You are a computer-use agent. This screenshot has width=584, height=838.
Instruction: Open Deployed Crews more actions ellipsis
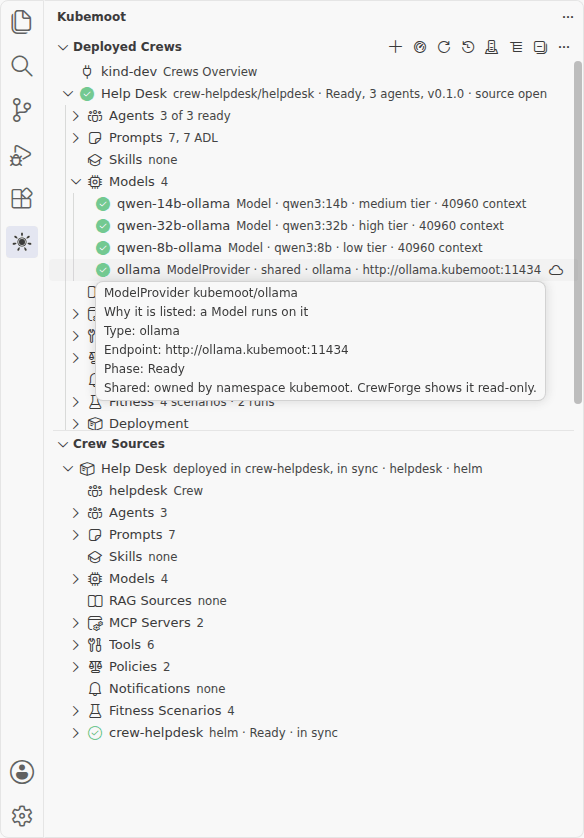click(x=564, y=47)
